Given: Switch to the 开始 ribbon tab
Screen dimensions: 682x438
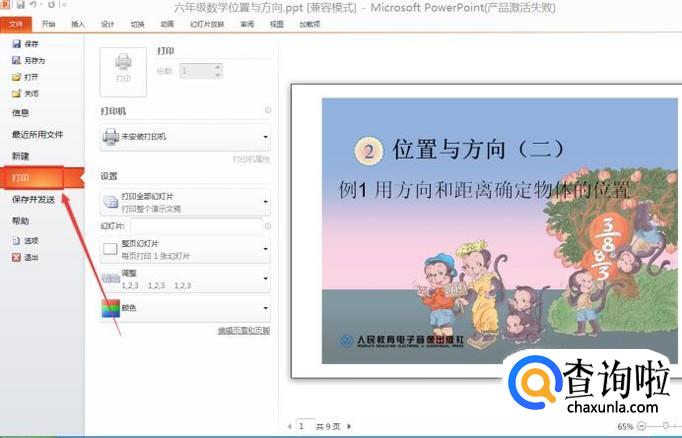Looking at the screenshot, I should (48, 24).
